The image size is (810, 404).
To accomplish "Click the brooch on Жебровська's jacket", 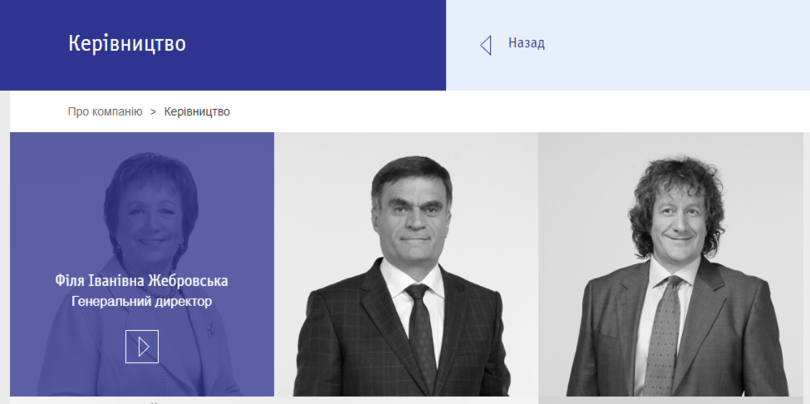I will [x=210, y=331].
